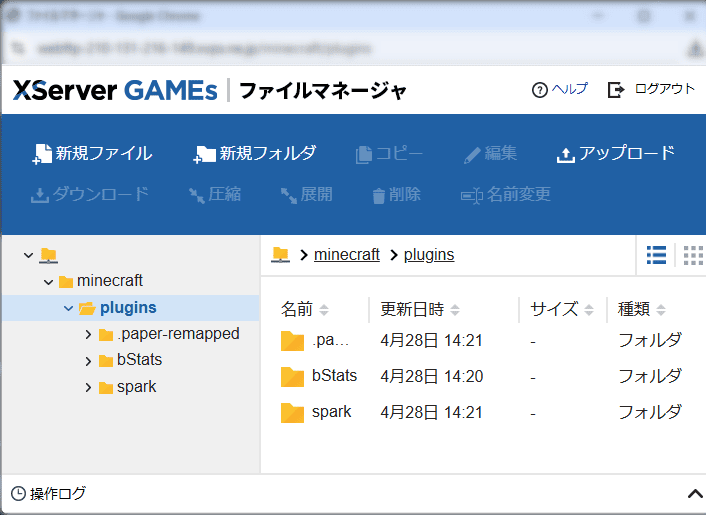Open the アップロード (upload) dialog
The width and height of the screenshot is (706, 515).
(616, 154)
